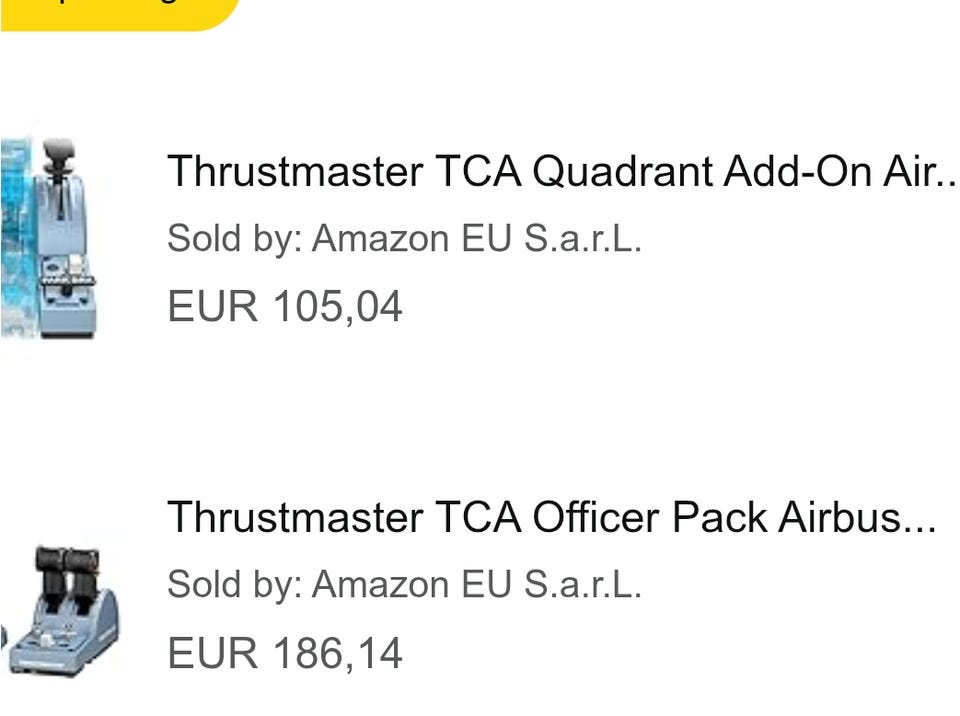
Task: Select the EUR 186,14 price
Action: click(x=285, y=653)
